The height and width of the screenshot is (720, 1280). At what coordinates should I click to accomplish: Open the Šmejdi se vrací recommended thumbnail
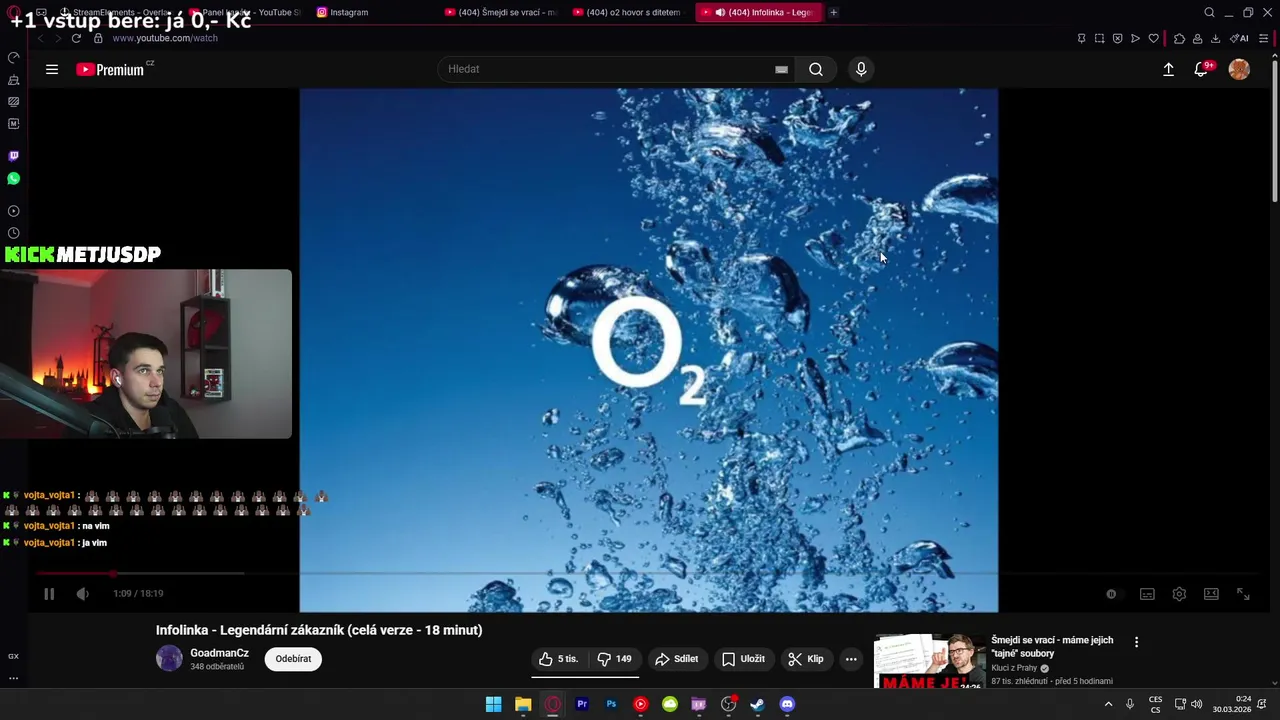pos(929,661)
